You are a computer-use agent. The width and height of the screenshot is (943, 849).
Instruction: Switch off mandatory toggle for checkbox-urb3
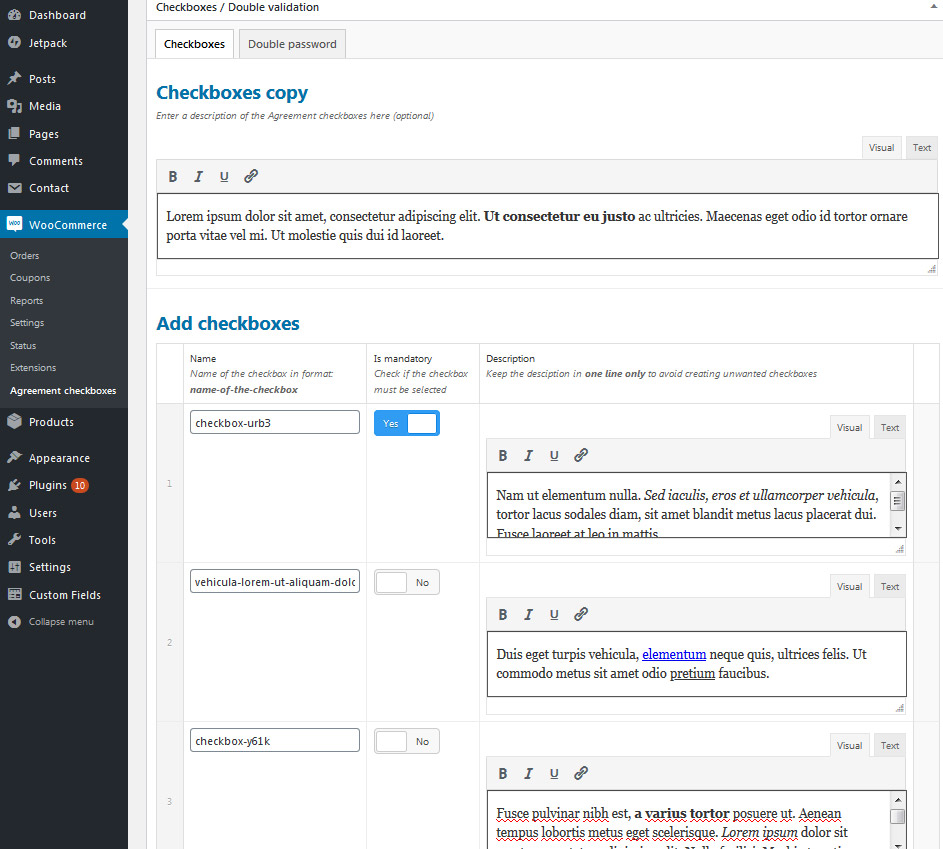click(x=407, y=423)
